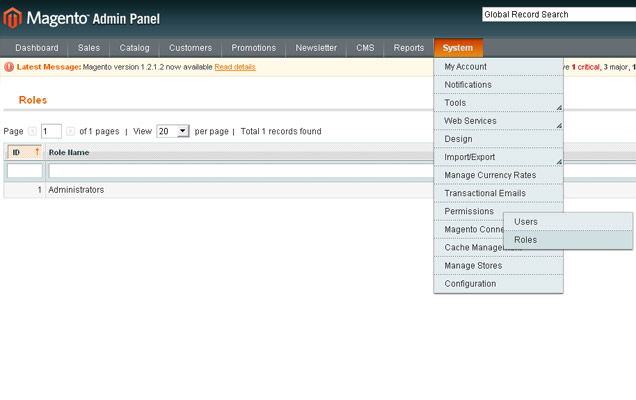This screenshot has width=636, height=400.
Task: Select Tools menu entry
Action: pyautogui.click(x=498, y=103)
